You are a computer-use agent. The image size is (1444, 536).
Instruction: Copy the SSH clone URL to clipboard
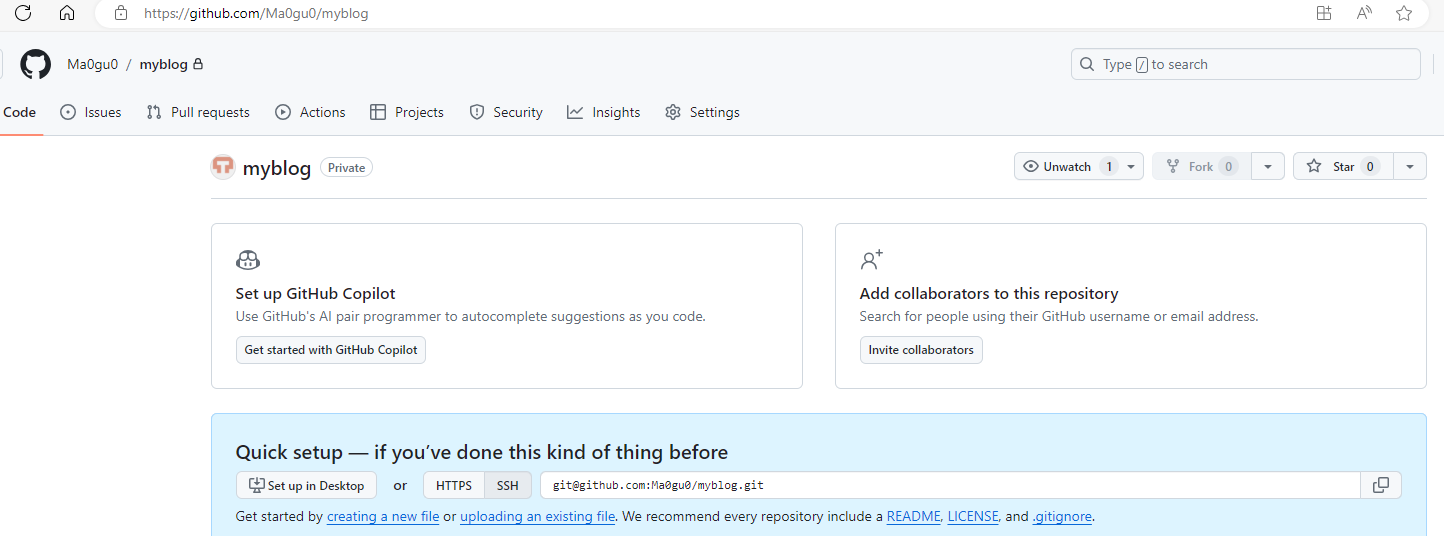click(x=1381, y=485)
